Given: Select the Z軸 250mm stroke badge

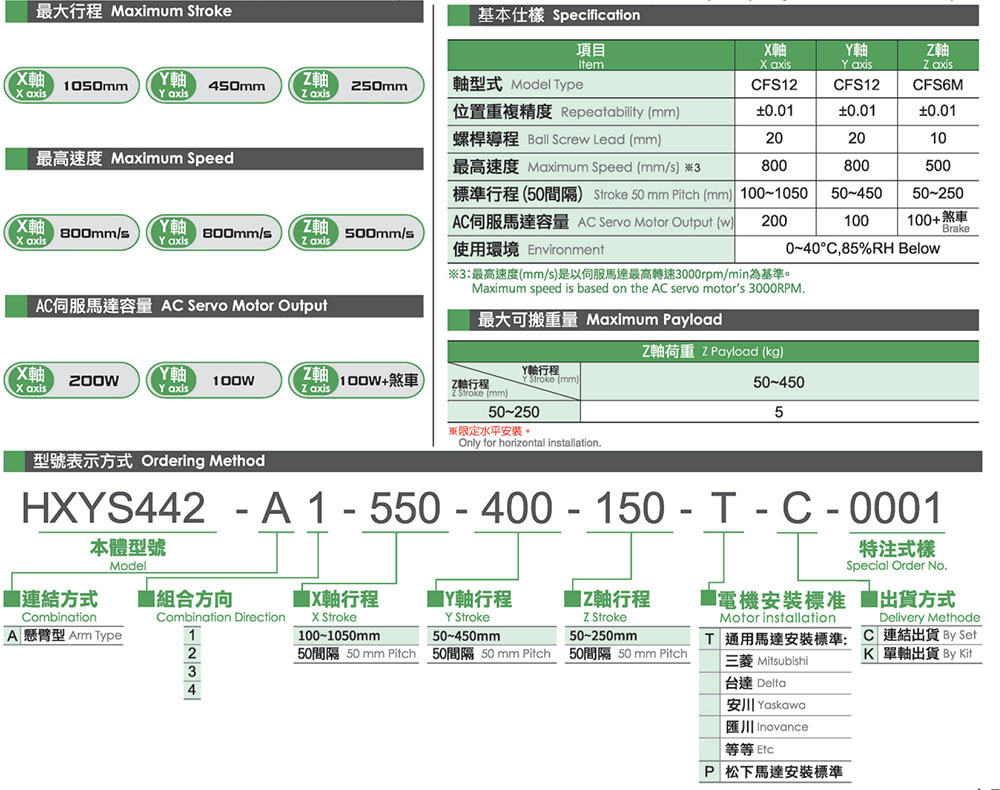Looking at the screenshot, I should point(353,87).
